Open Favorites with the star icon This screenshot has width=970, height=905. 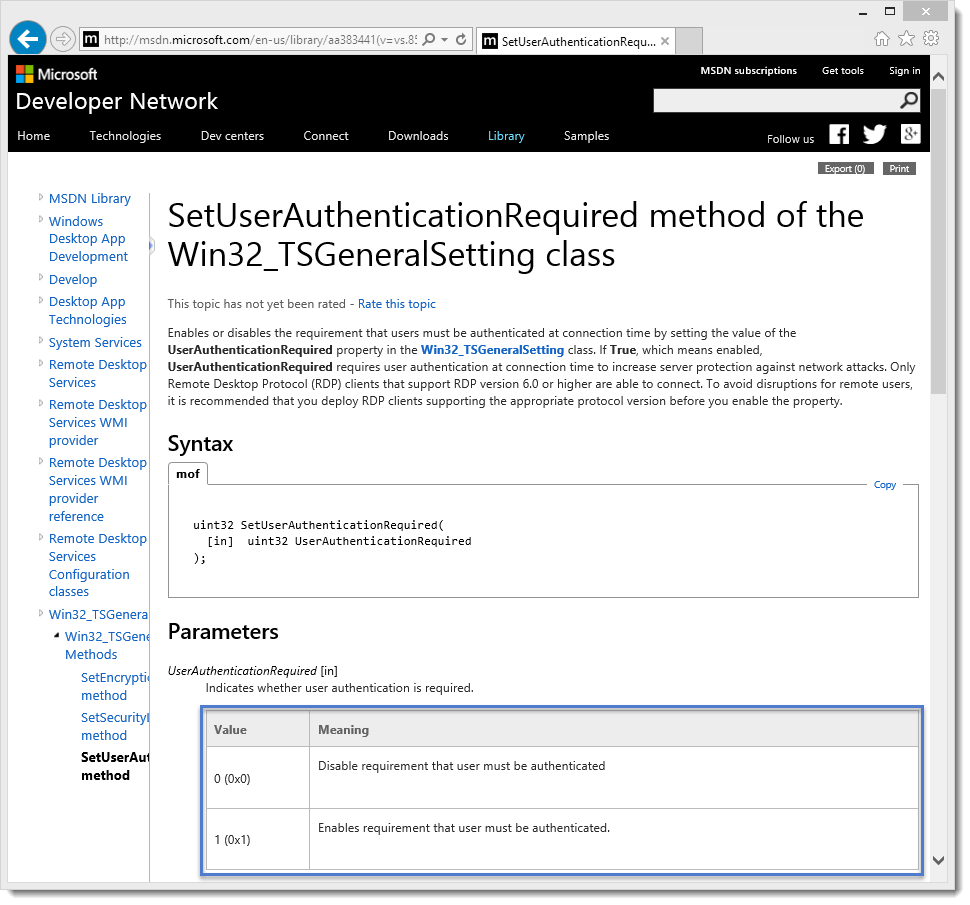click(x=906, y=39)
